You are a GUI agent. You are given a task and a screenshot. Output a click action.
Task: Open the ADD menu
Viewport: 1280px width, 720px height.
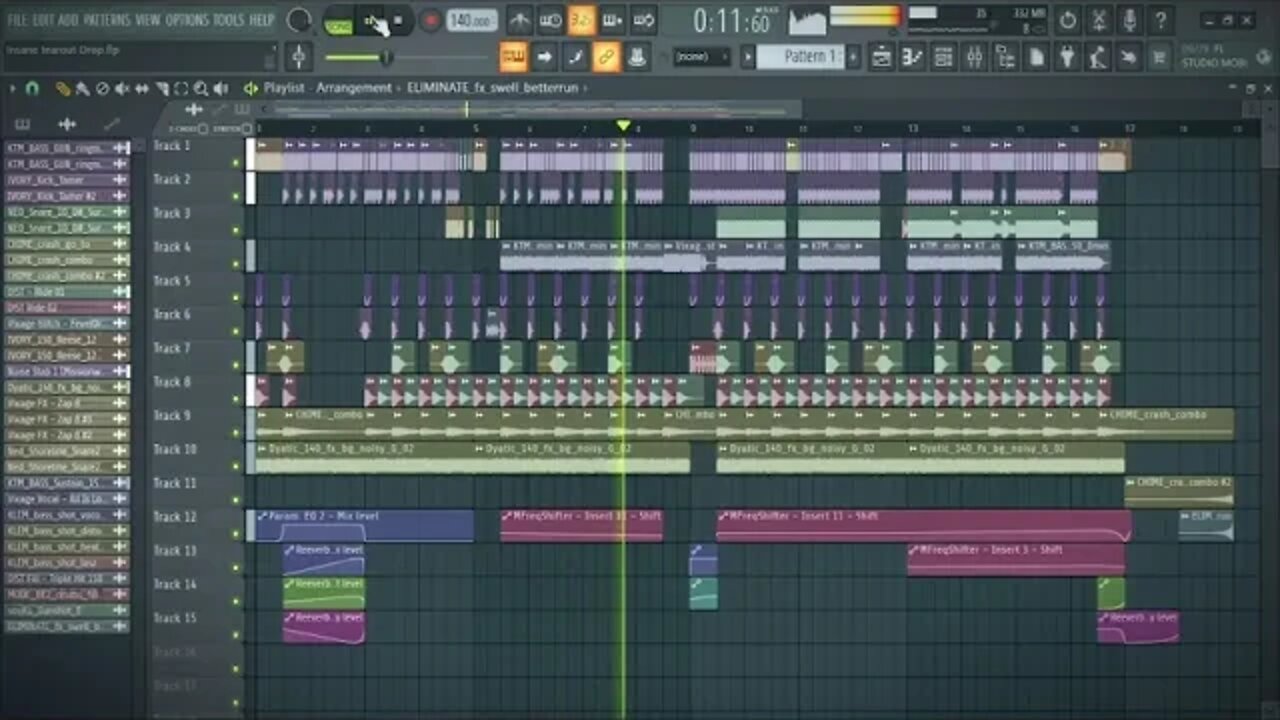tap(68, 20)
